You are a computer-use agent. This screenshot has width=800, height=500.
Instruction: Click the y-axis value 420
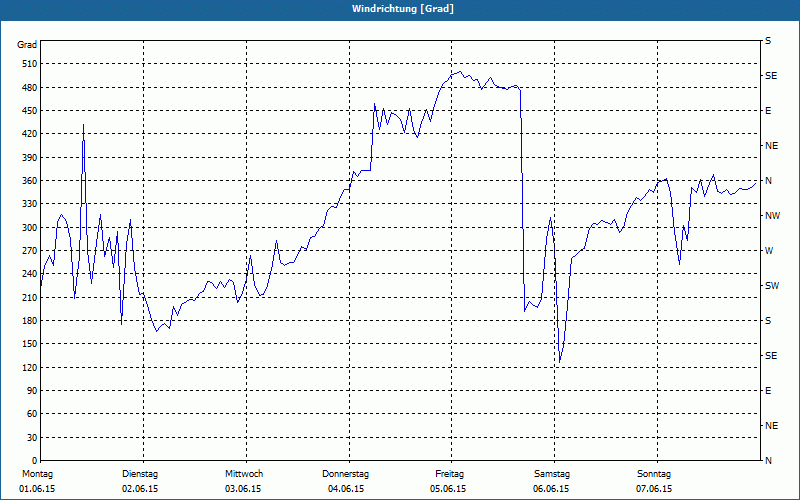coord(30,134)
